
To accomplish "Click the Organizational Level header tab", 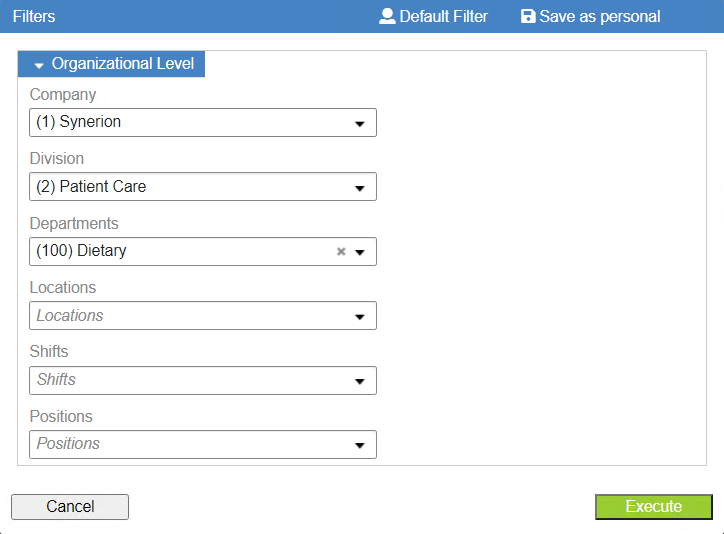I will coord(111,64).
